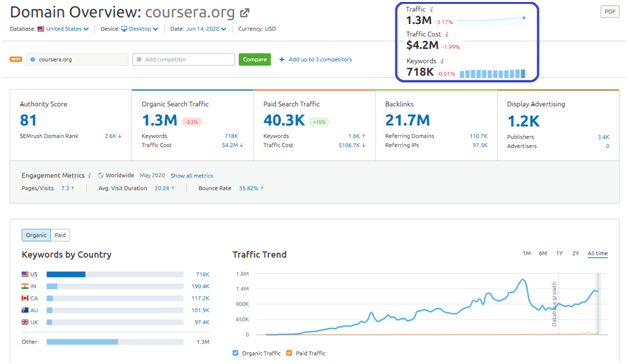Click US keywords count 718K

(x=203, y=274)
